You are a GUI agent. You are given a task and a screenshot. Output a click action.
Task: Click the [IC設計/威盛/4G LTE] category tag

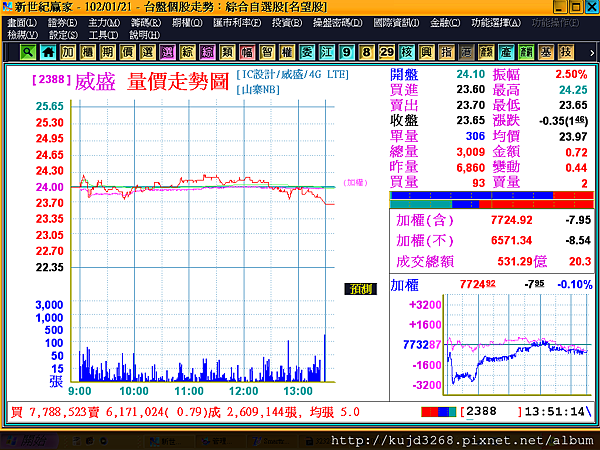click(x=293, y=74)
